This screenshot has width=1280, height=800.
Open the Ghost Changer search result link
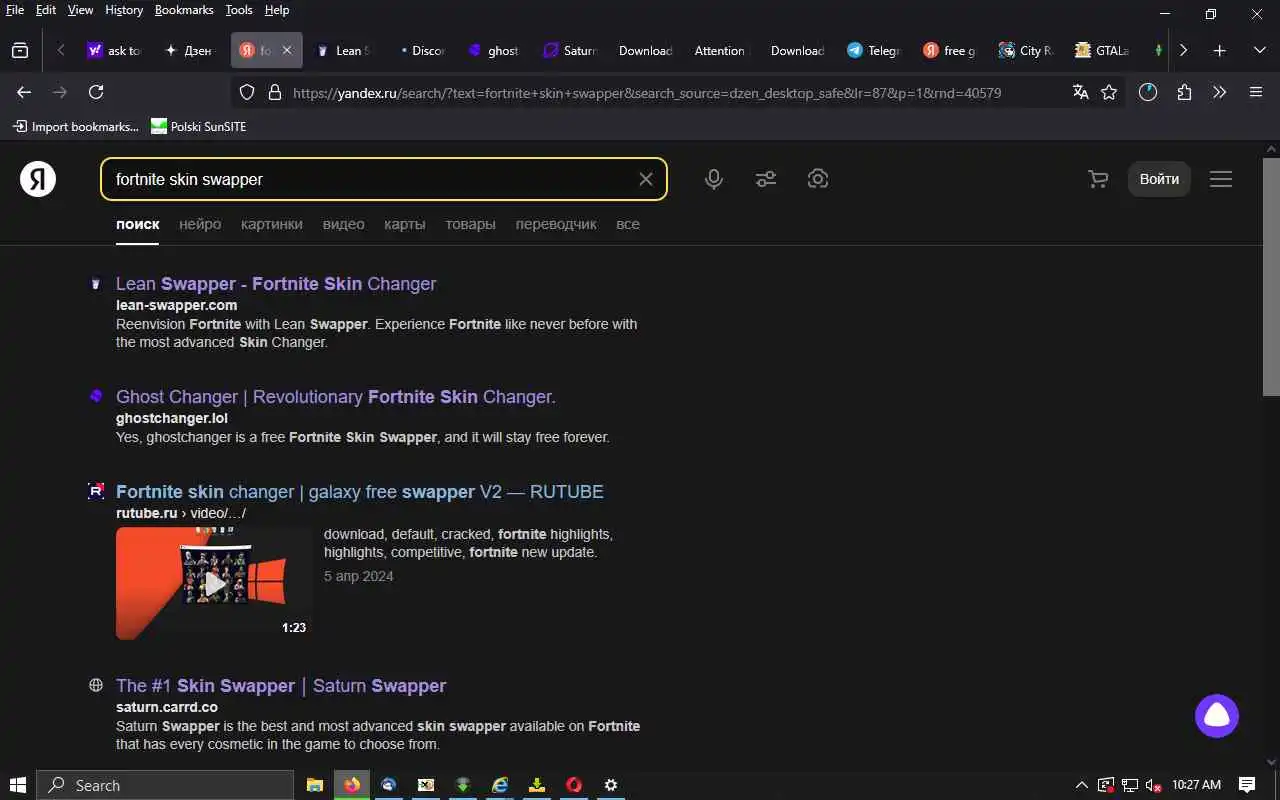[x=336, y=397]
